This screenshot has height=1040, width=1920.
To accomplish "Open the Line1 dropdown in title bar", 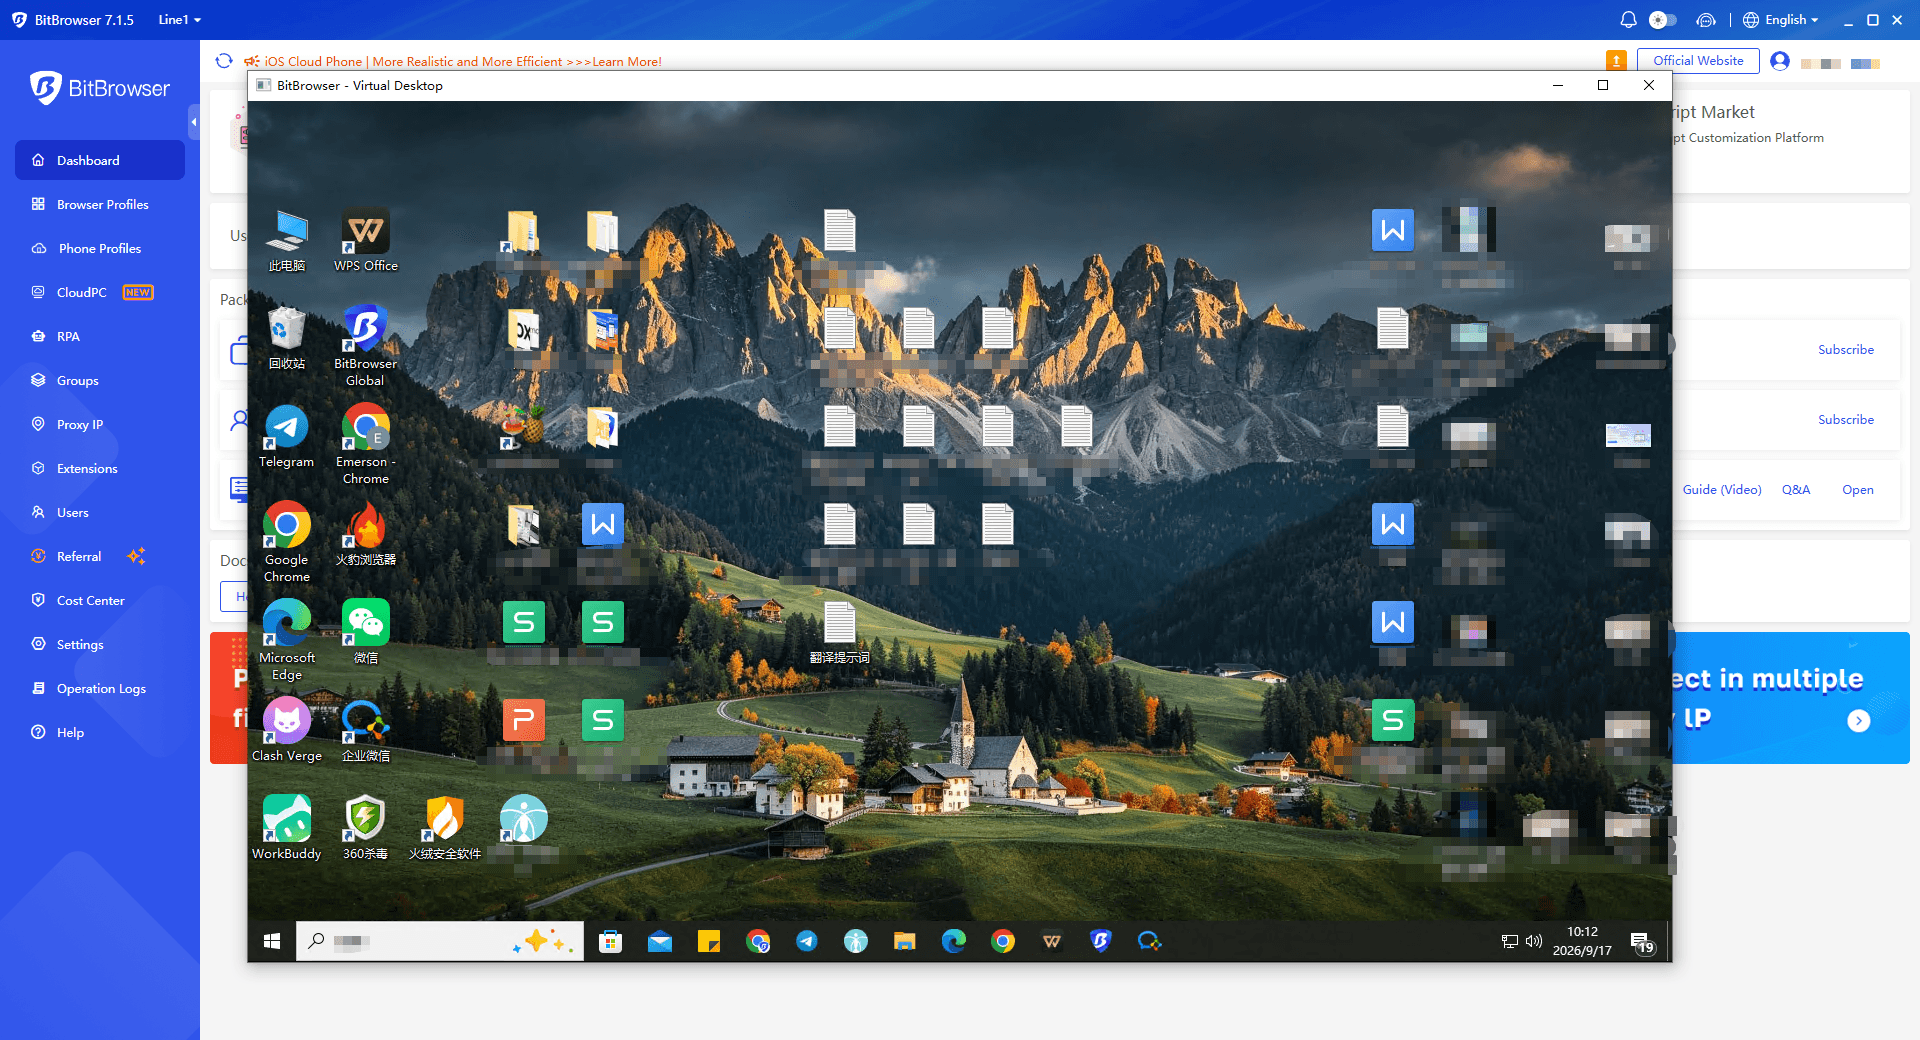I will 180,20.
